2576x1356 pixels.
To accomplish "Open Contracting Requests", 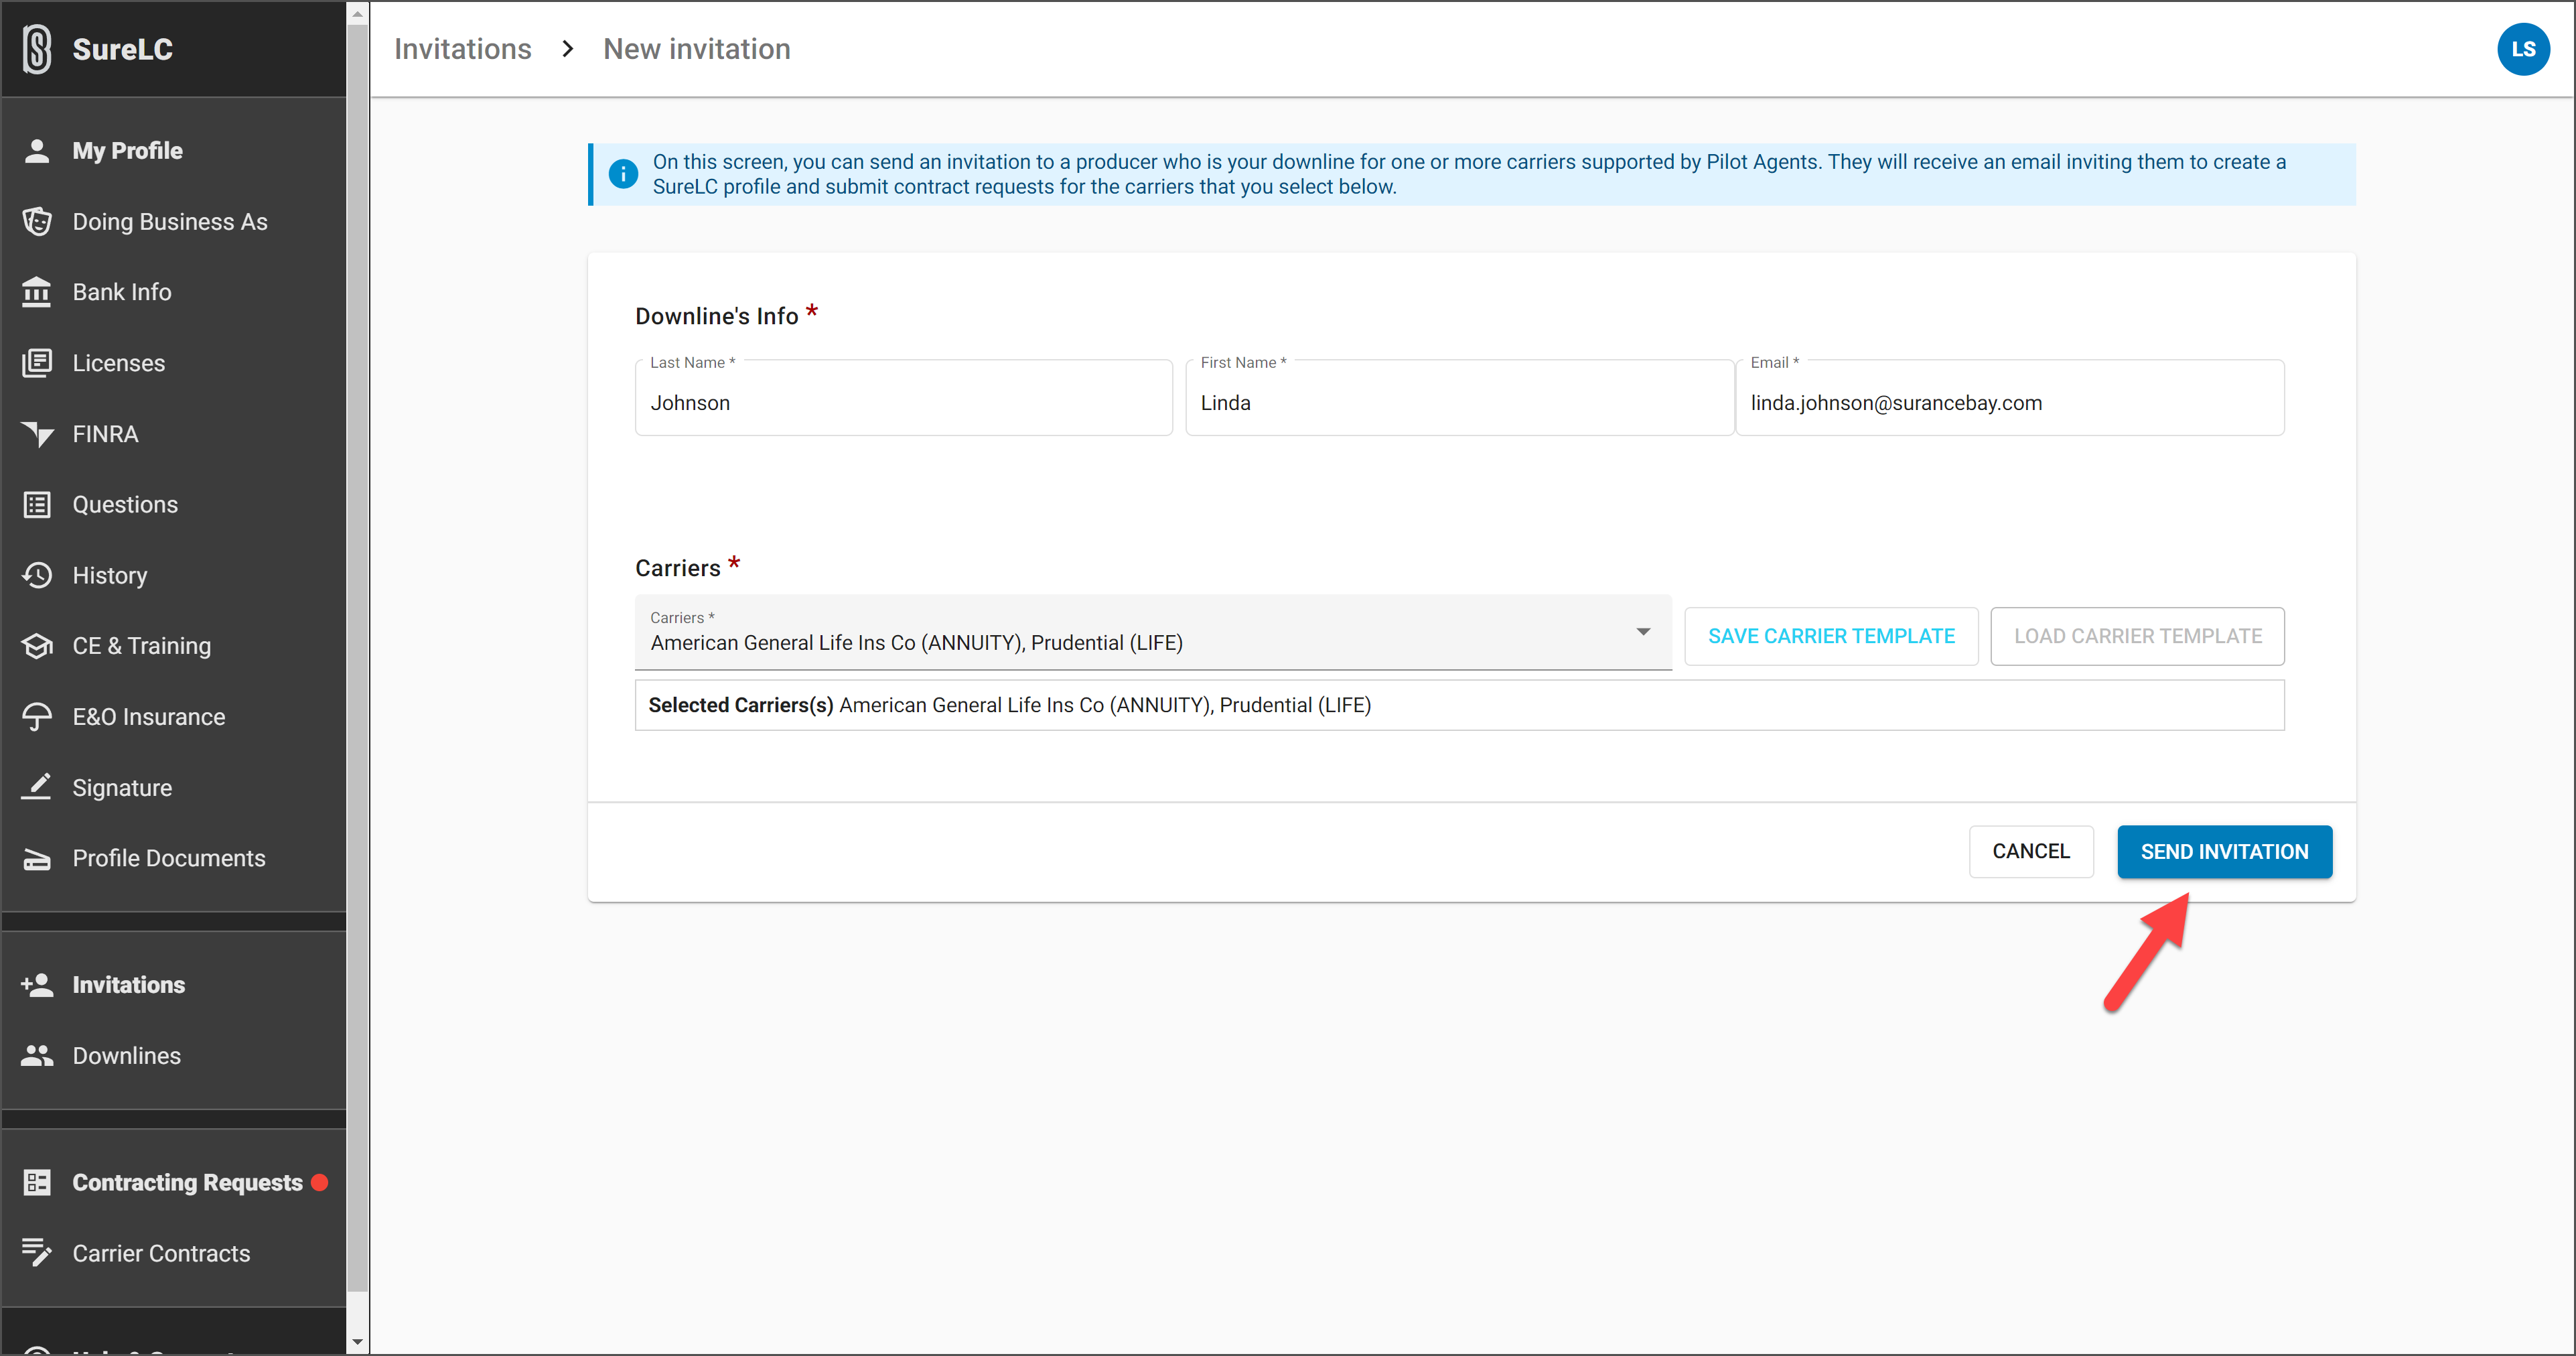I will 173,1182.
